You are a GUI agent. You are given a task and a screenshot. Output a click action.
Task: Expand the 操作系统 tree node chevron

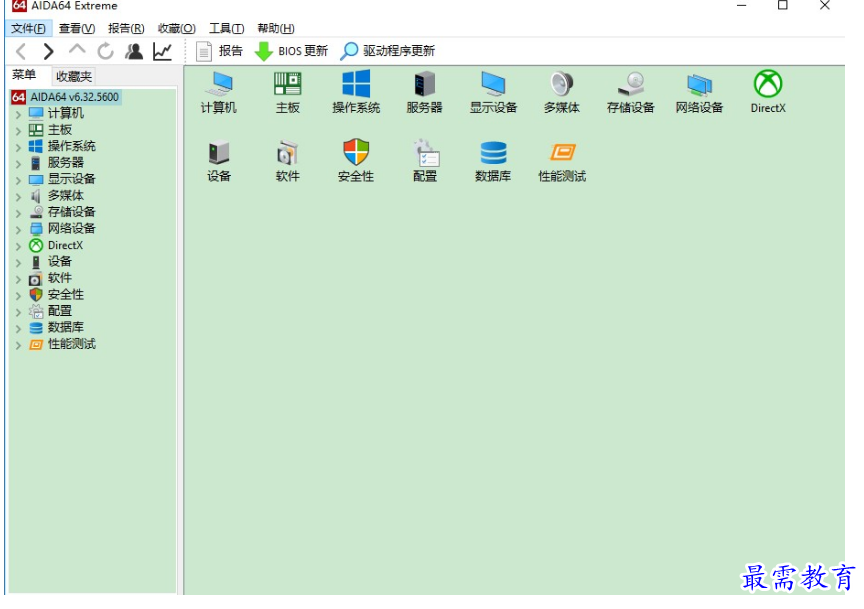[x=18, y=147]
